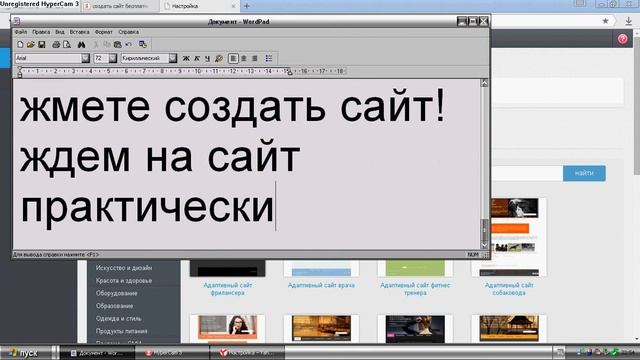Toggle underline (Ч) formatting
The height and width of the screenshot is (360, 640).
(x=207, y=58)
